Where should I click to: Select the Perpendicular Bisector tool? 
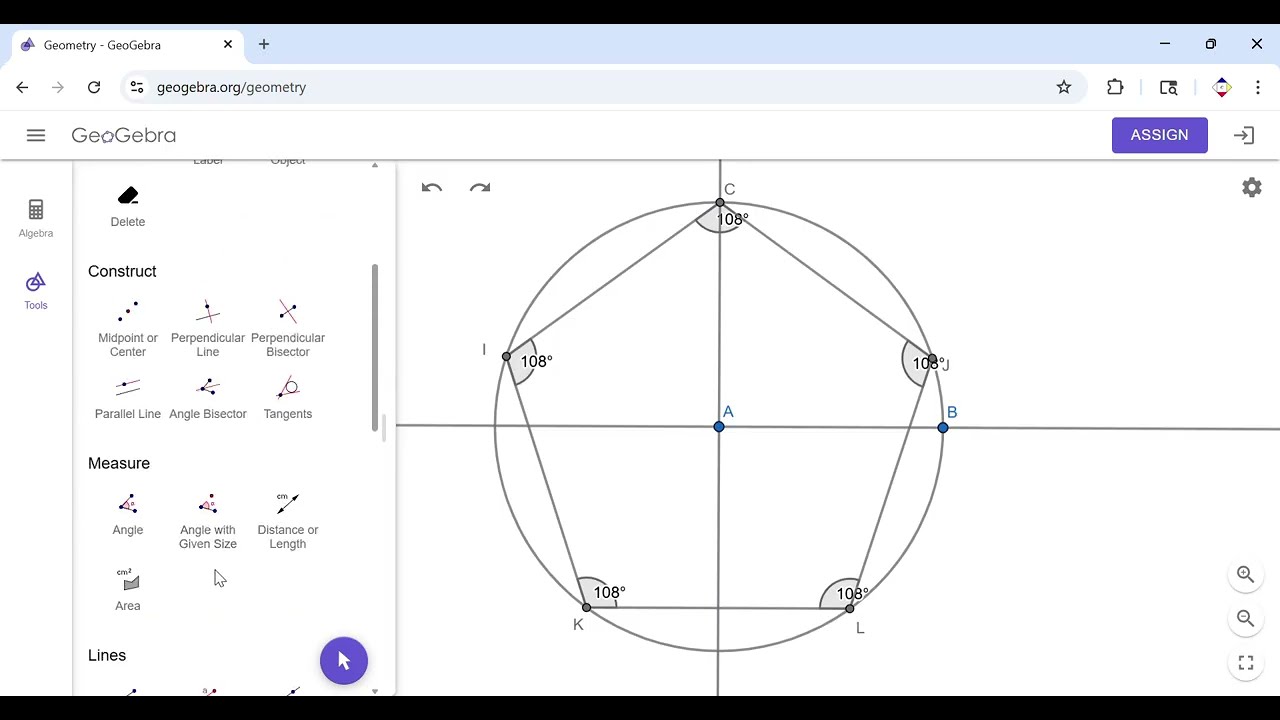pyautogui.click(x=288, y=329)
